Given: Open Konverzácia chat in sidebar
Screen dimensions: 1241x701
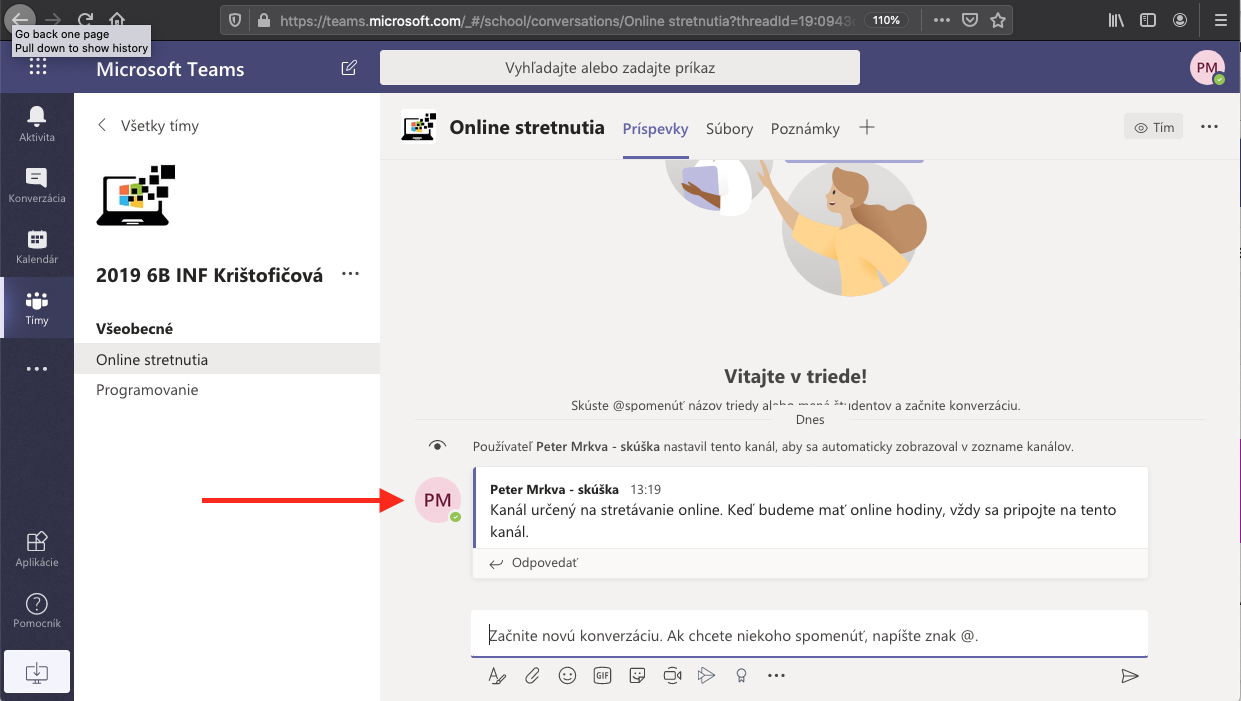Looking at the screenshot, I should click(37, 185).
